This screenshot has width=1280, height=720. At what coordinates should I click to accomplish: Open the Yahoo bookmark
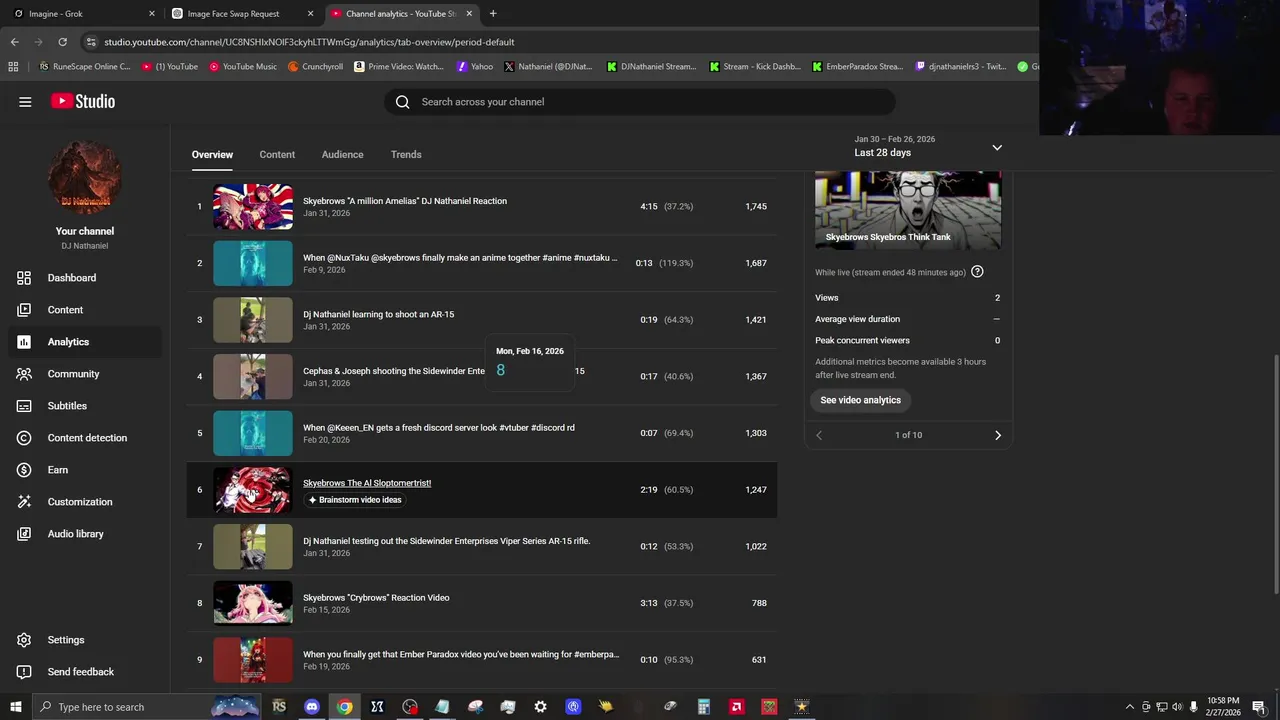tap(474, 67)
